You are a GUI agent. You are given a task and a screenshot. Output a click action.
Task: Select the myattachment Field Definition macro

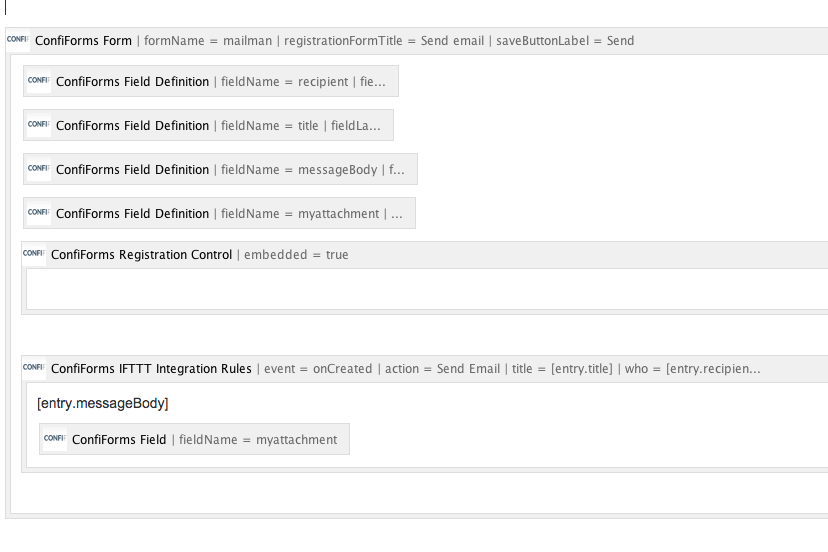tap(219, 213)
